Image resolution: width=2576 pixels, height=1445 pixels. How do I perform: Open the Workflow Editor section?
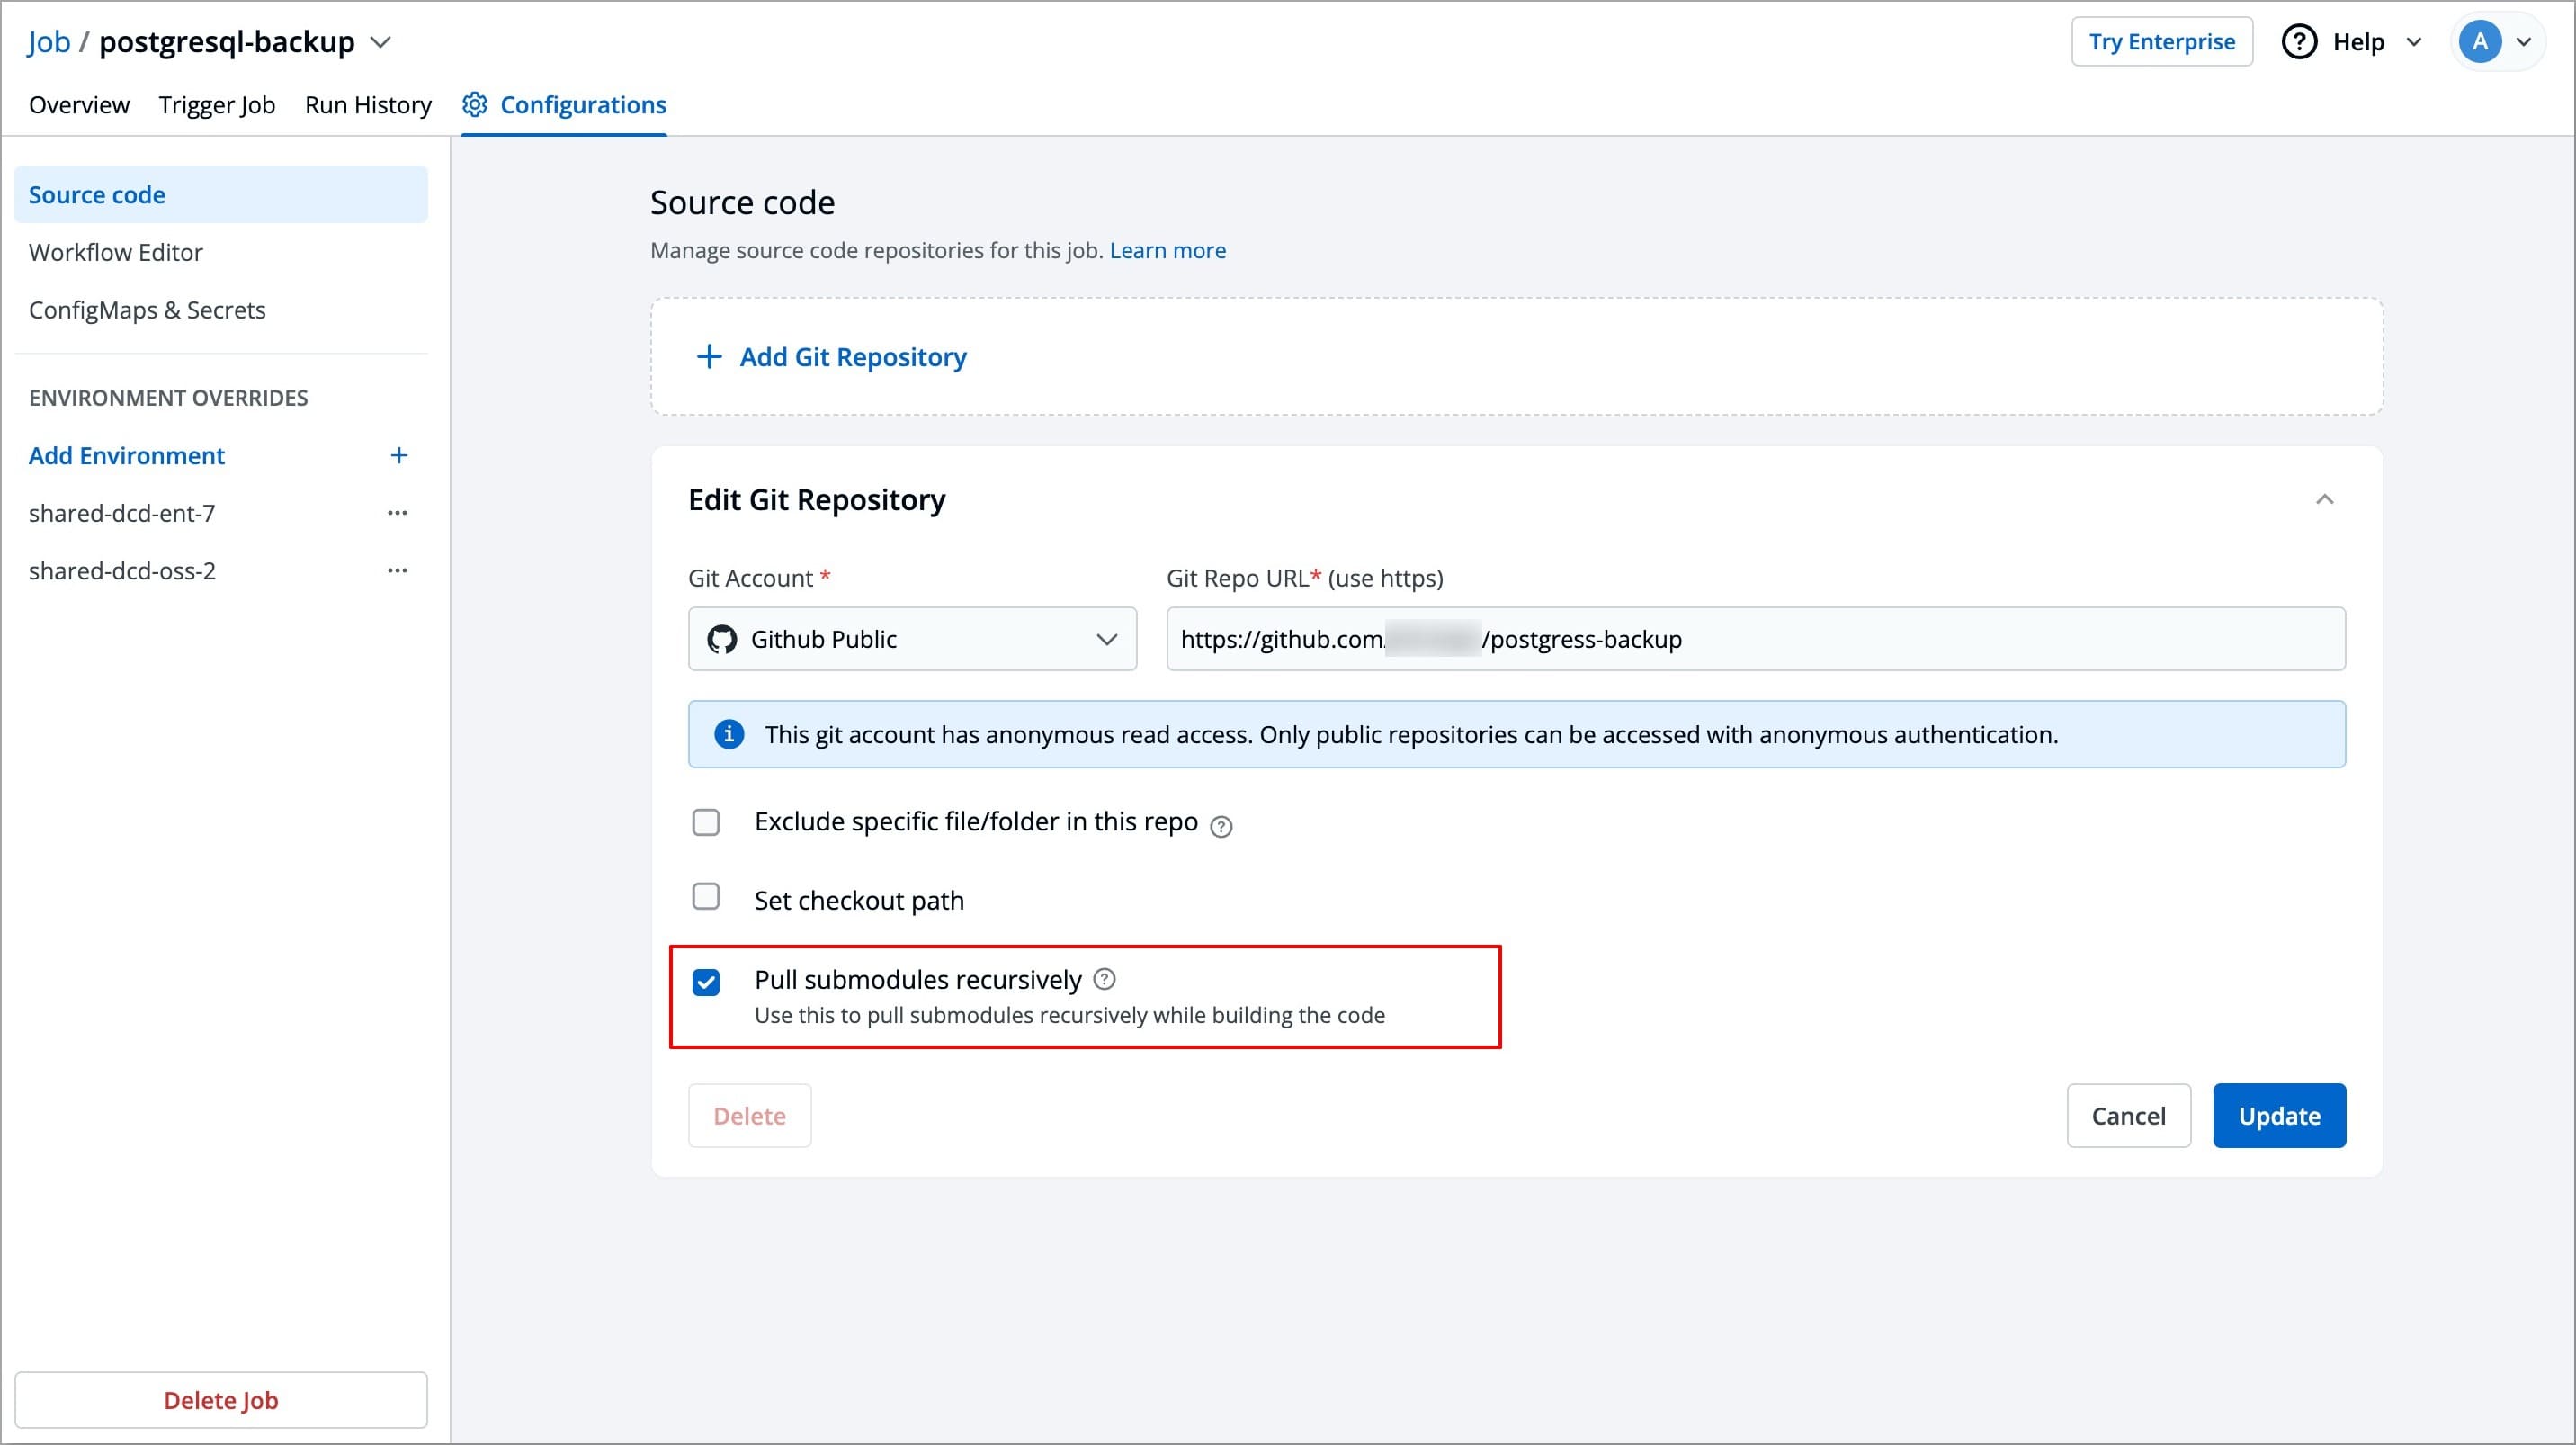[x=115, y=252]
